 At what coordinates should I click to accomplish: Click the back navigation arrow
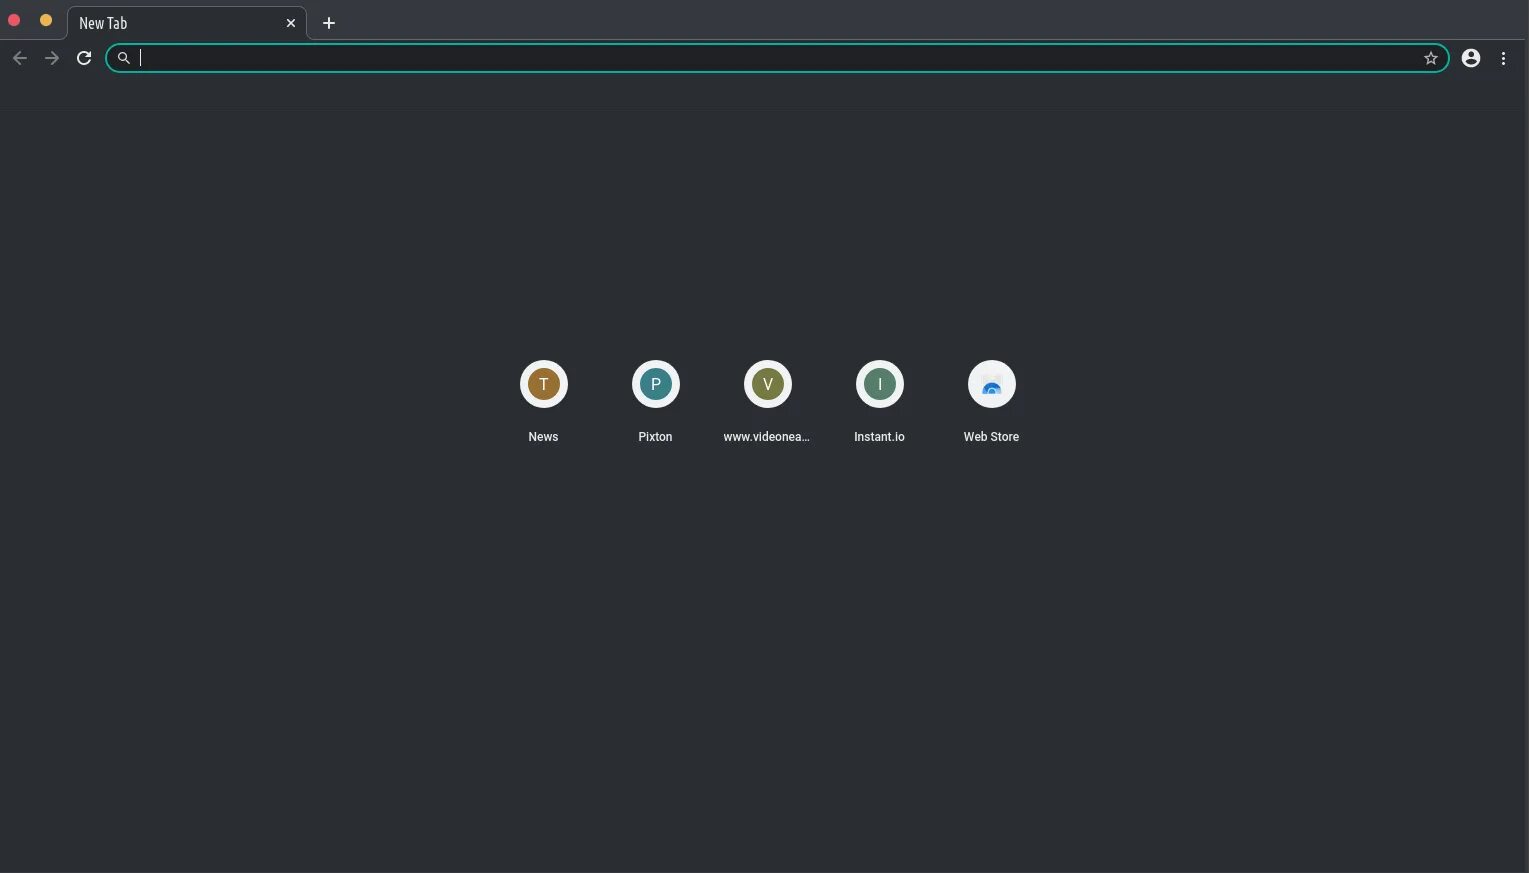[20, 58]
